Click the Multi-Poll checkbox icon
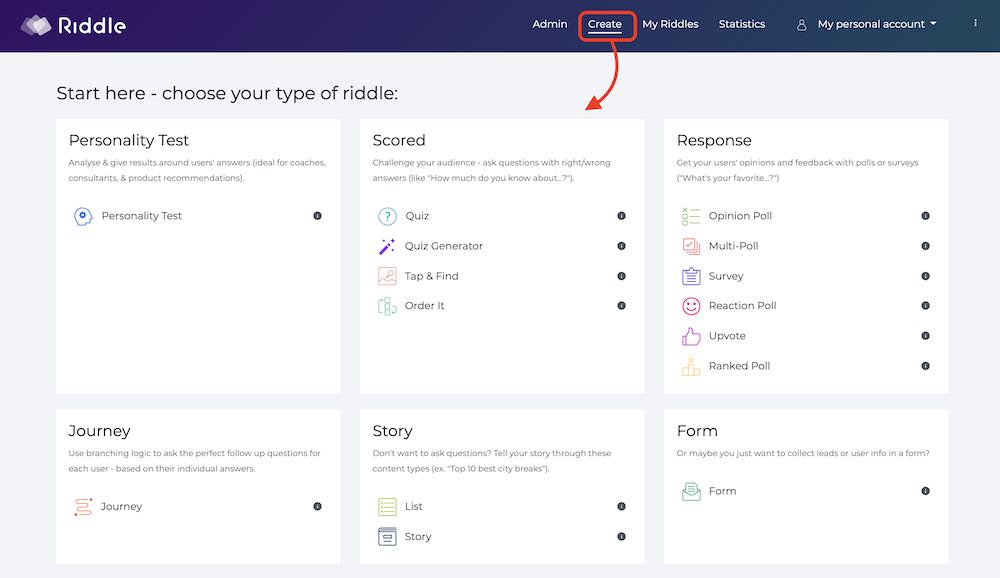This screenshot has width=1000, height=578. click(x=691, y=246)
